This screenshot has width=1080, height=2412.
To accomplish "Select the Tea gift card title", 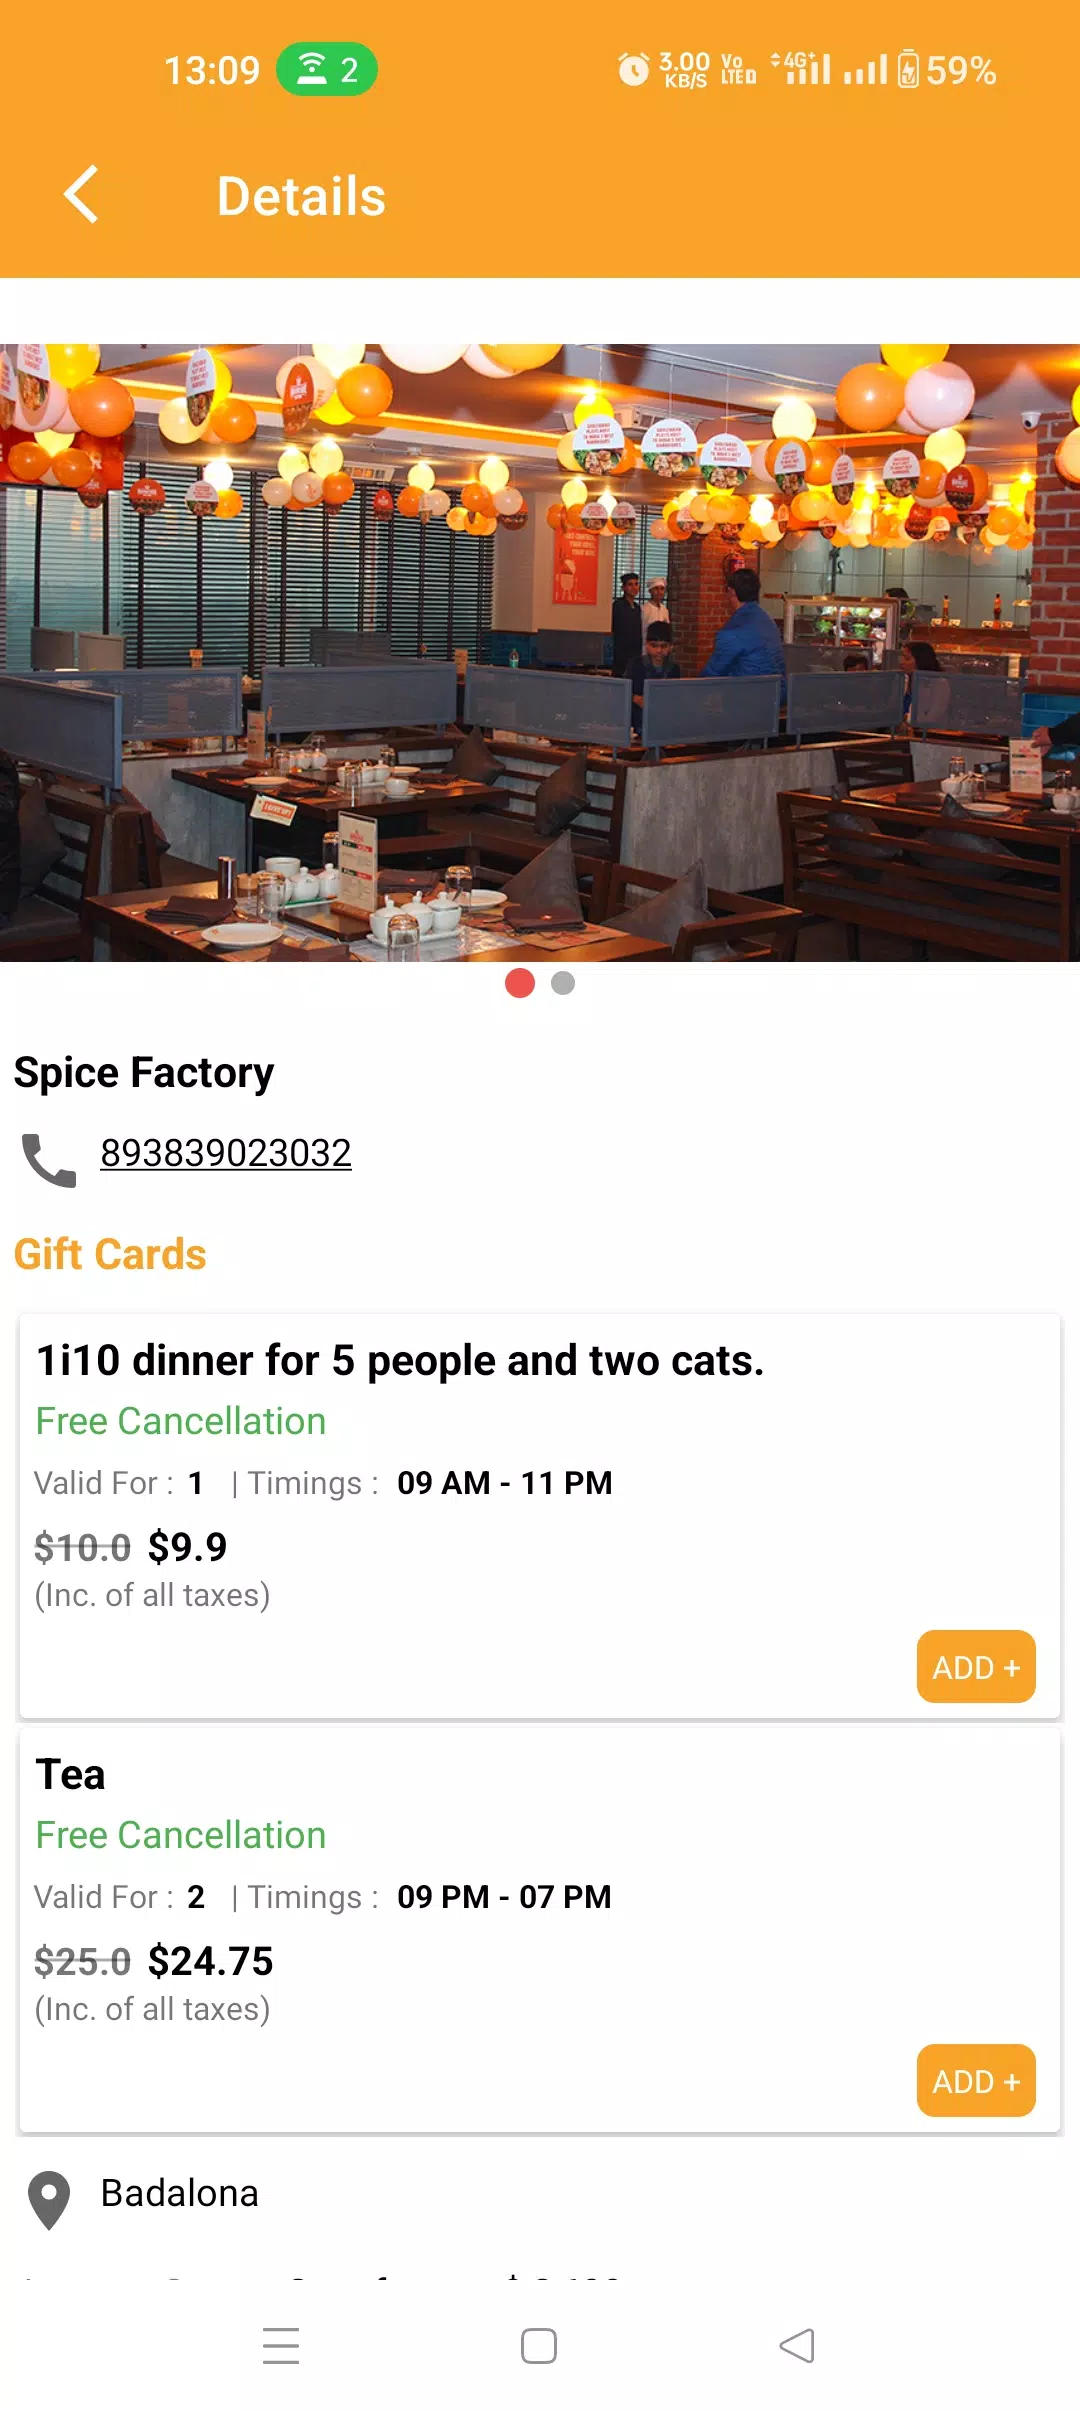I will pos(70,1775).
